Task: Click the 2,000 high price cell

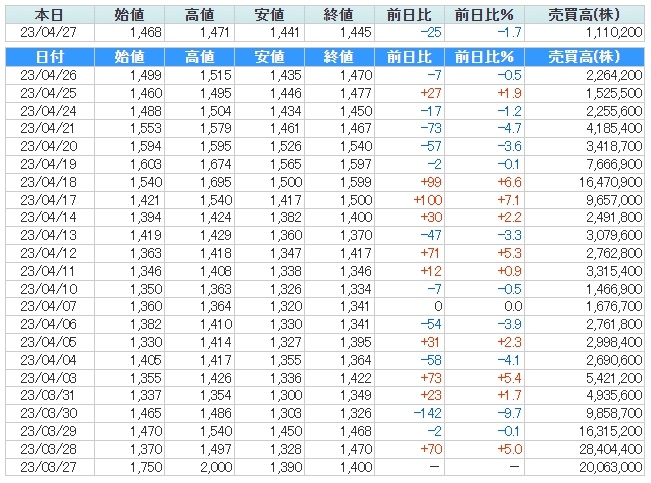Action: click(x=202, y=467)
